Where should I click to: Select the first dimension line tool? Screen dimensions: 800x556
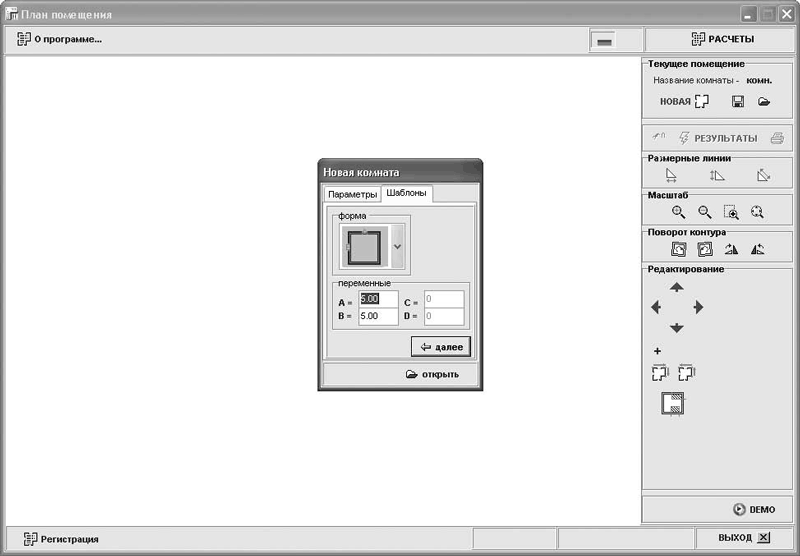[671, 175]
